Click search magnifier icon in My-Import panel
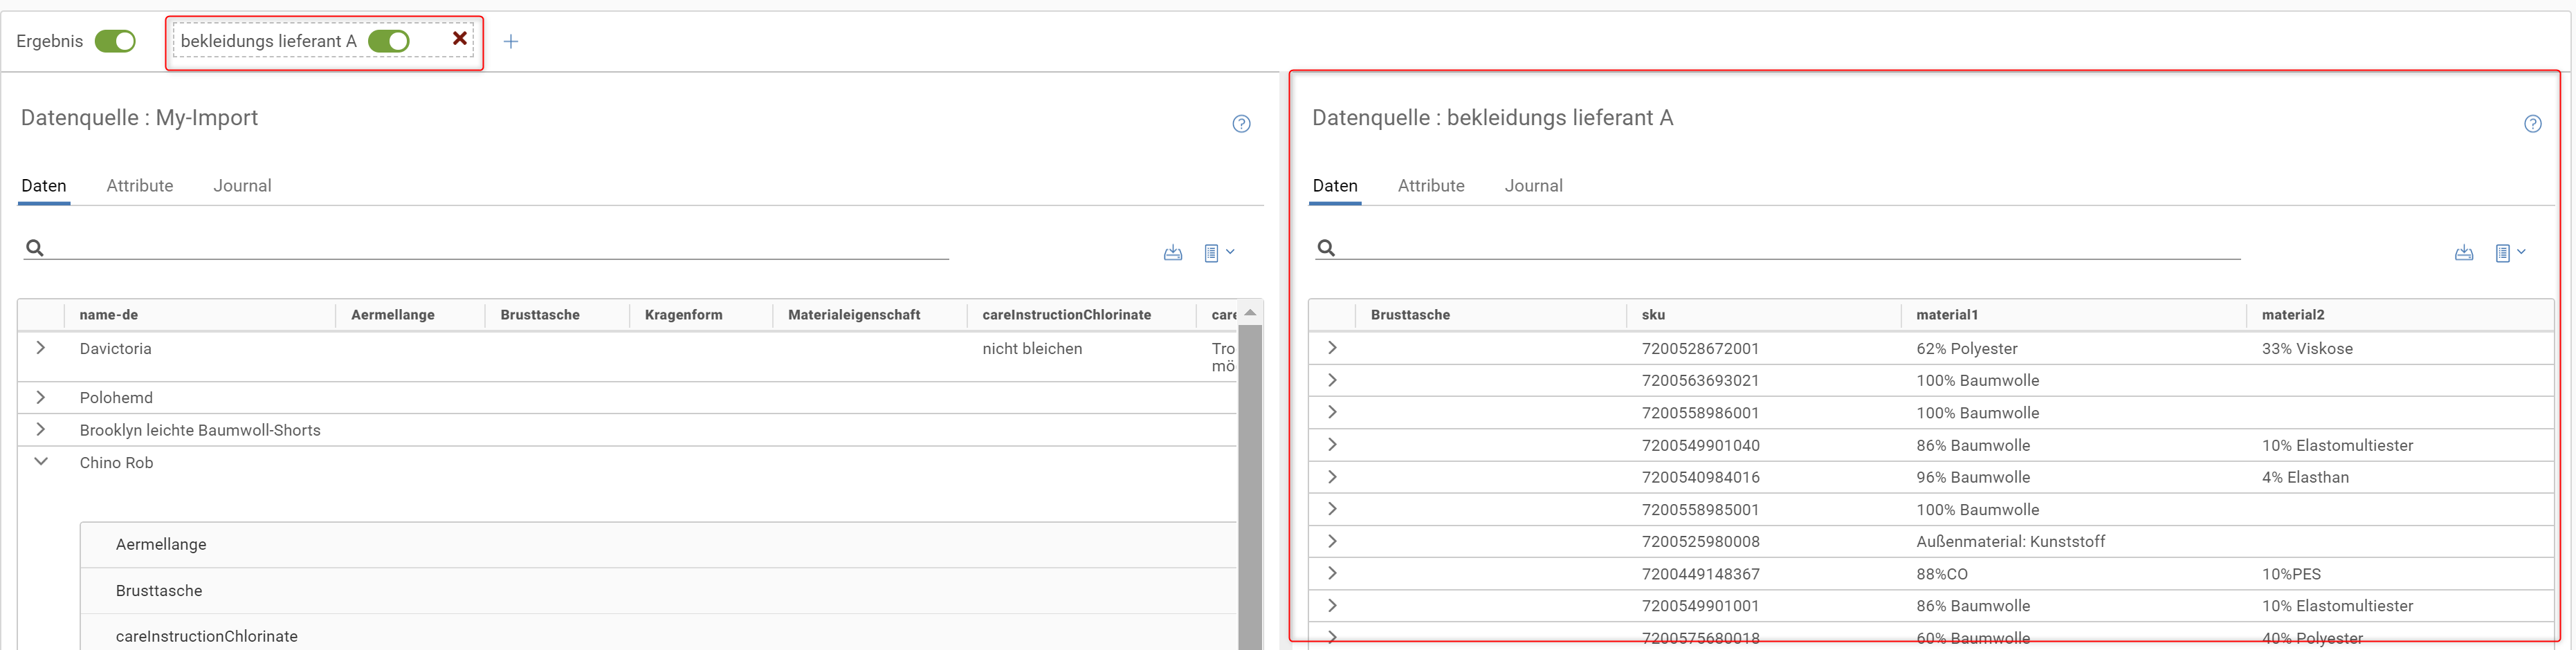 (35, 248)
